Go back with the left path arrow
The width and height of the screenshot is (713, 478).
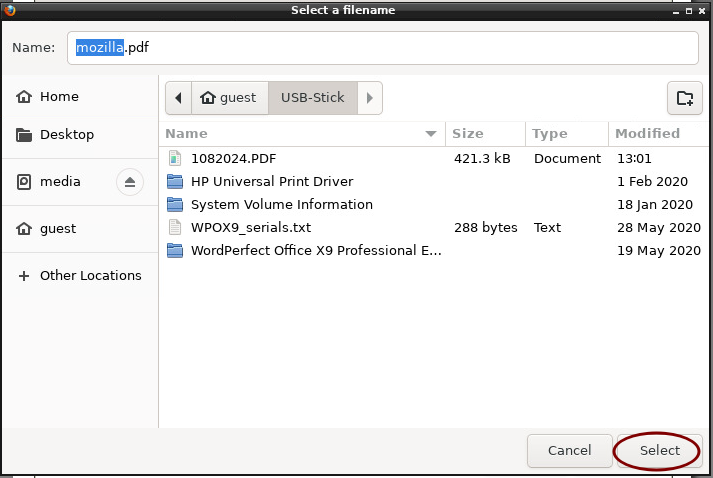178,98
